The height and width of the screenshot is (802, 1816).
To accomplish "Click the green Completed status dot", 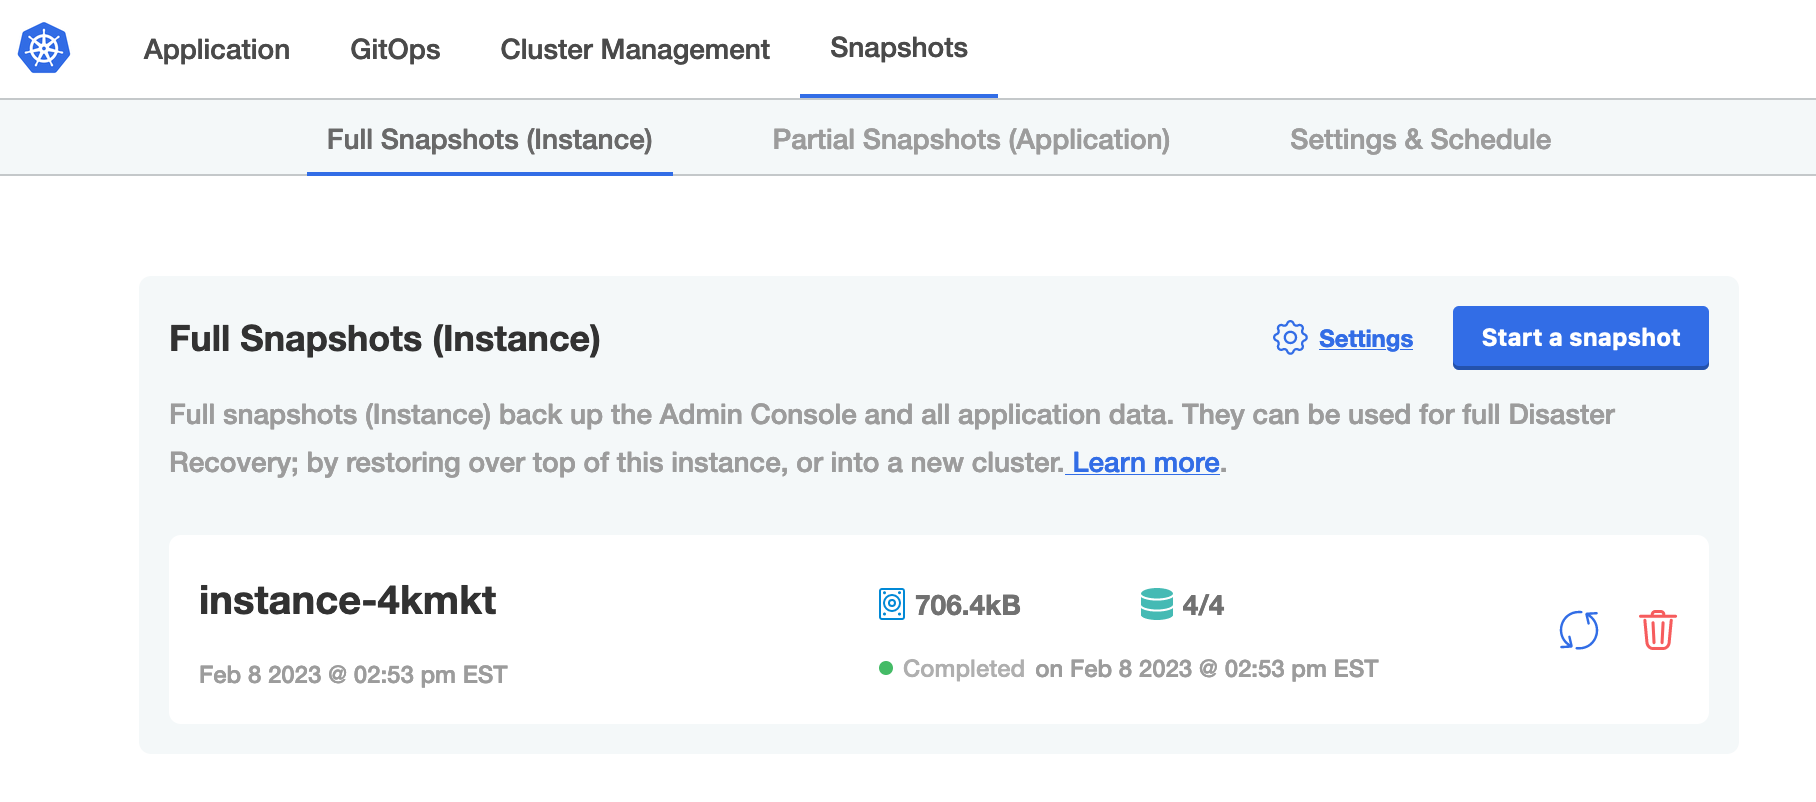I will [x=886, y=668].
